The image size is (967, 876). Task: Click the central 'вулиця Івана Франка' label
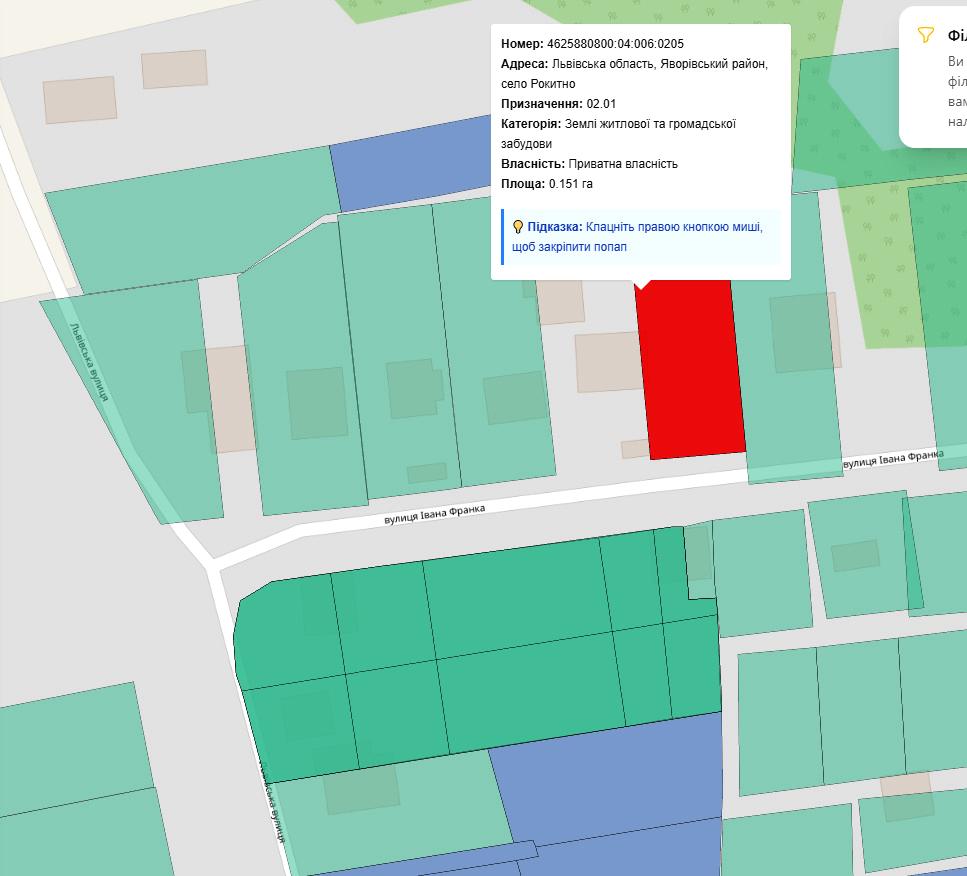[435, 514]
